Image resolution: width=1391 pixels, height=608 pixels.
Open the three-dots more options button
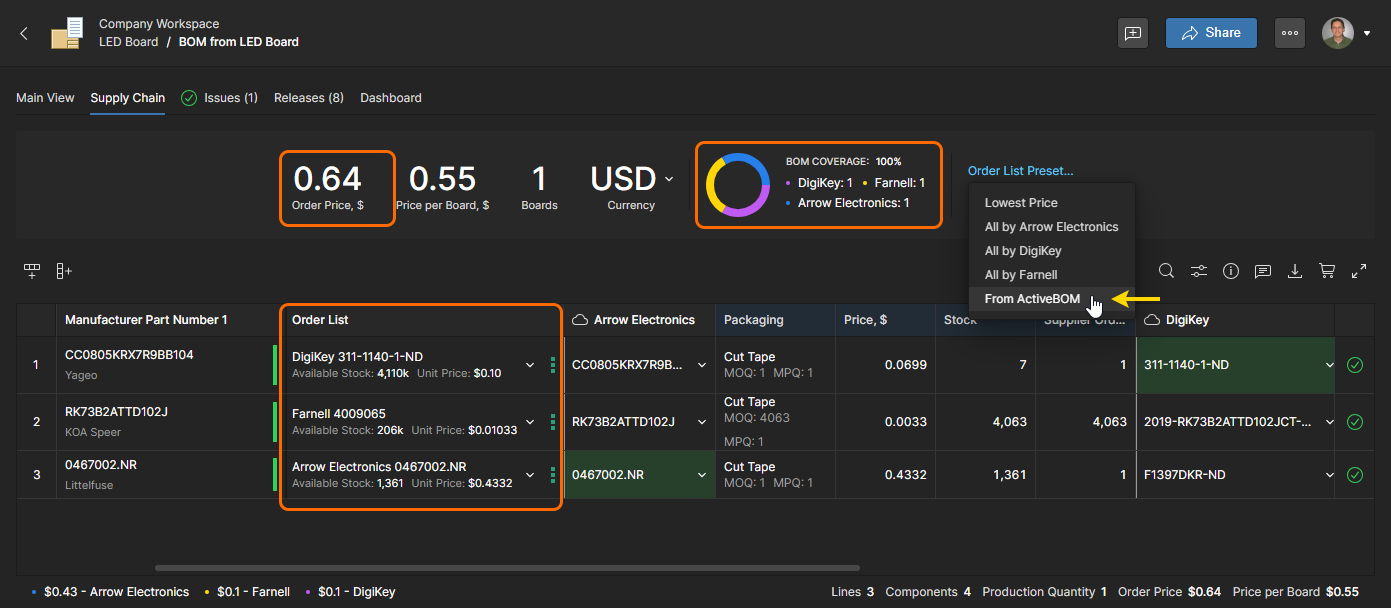(x=1290, y=33)
